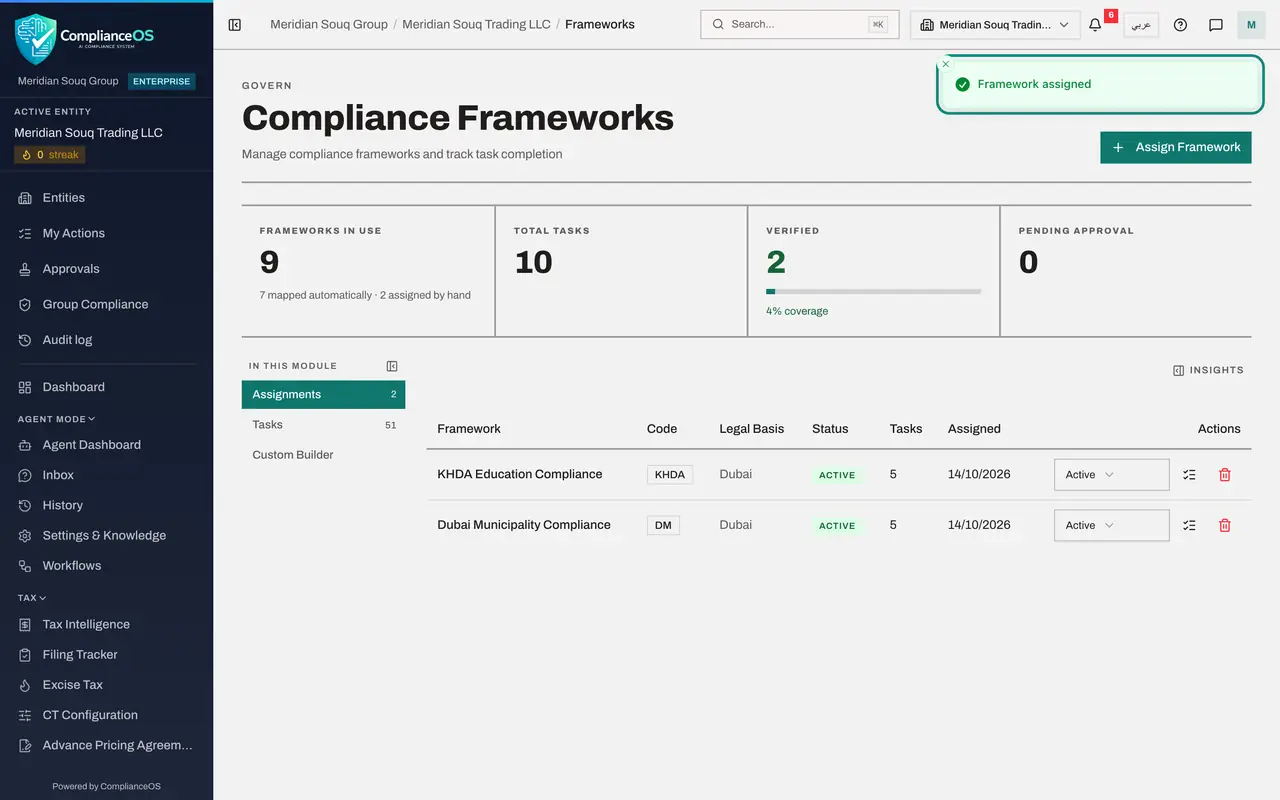Open notifications bell with 6 badge
The width and height of the screenshot is (1280, 800).
(1096, 24)
